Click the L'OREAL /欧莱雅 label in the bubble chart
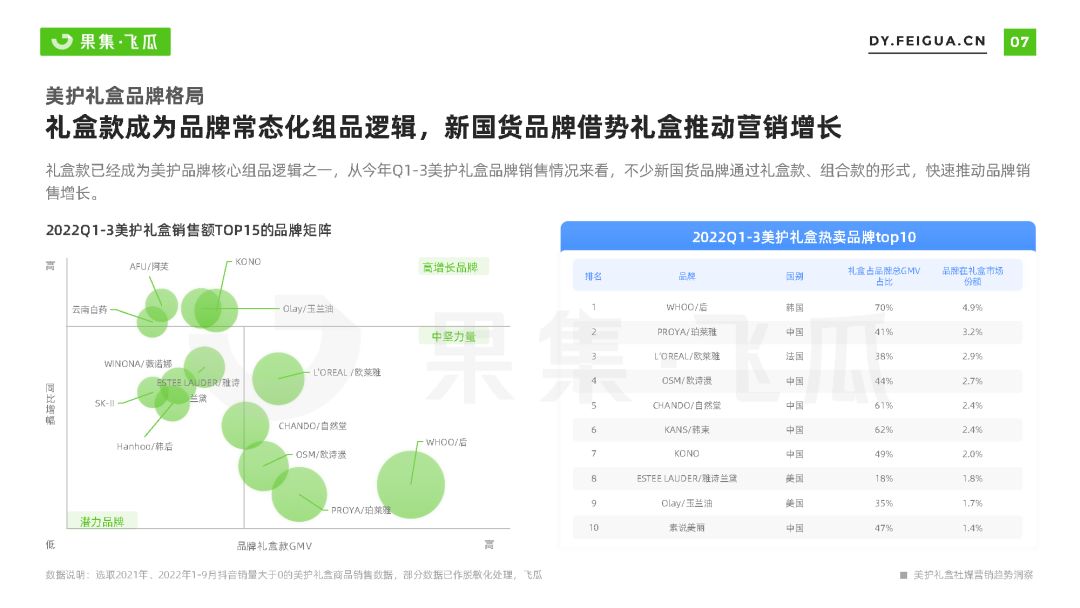Image resolution: width=1080 pixels, height=608 pixels. tap(347, 373)
